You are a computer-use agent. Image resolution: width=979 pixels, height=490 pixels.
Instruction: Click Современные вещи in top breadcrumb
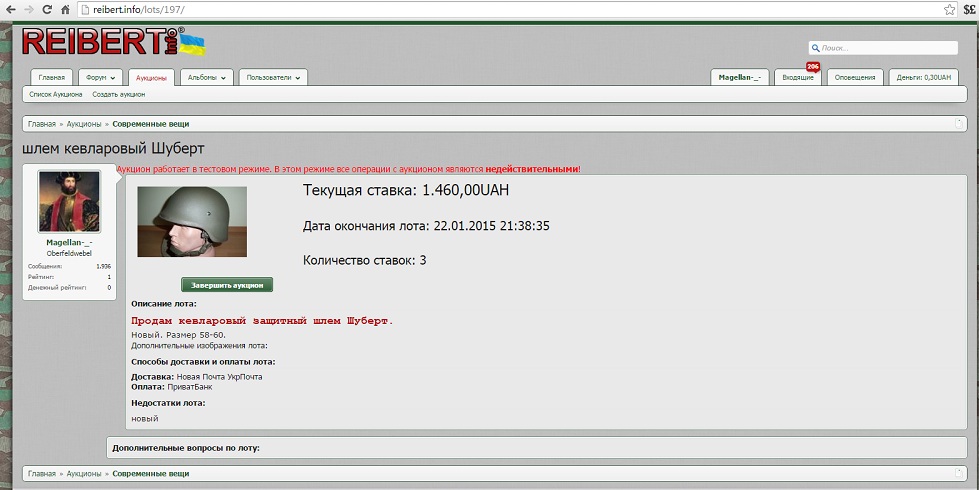click(150, 124)
